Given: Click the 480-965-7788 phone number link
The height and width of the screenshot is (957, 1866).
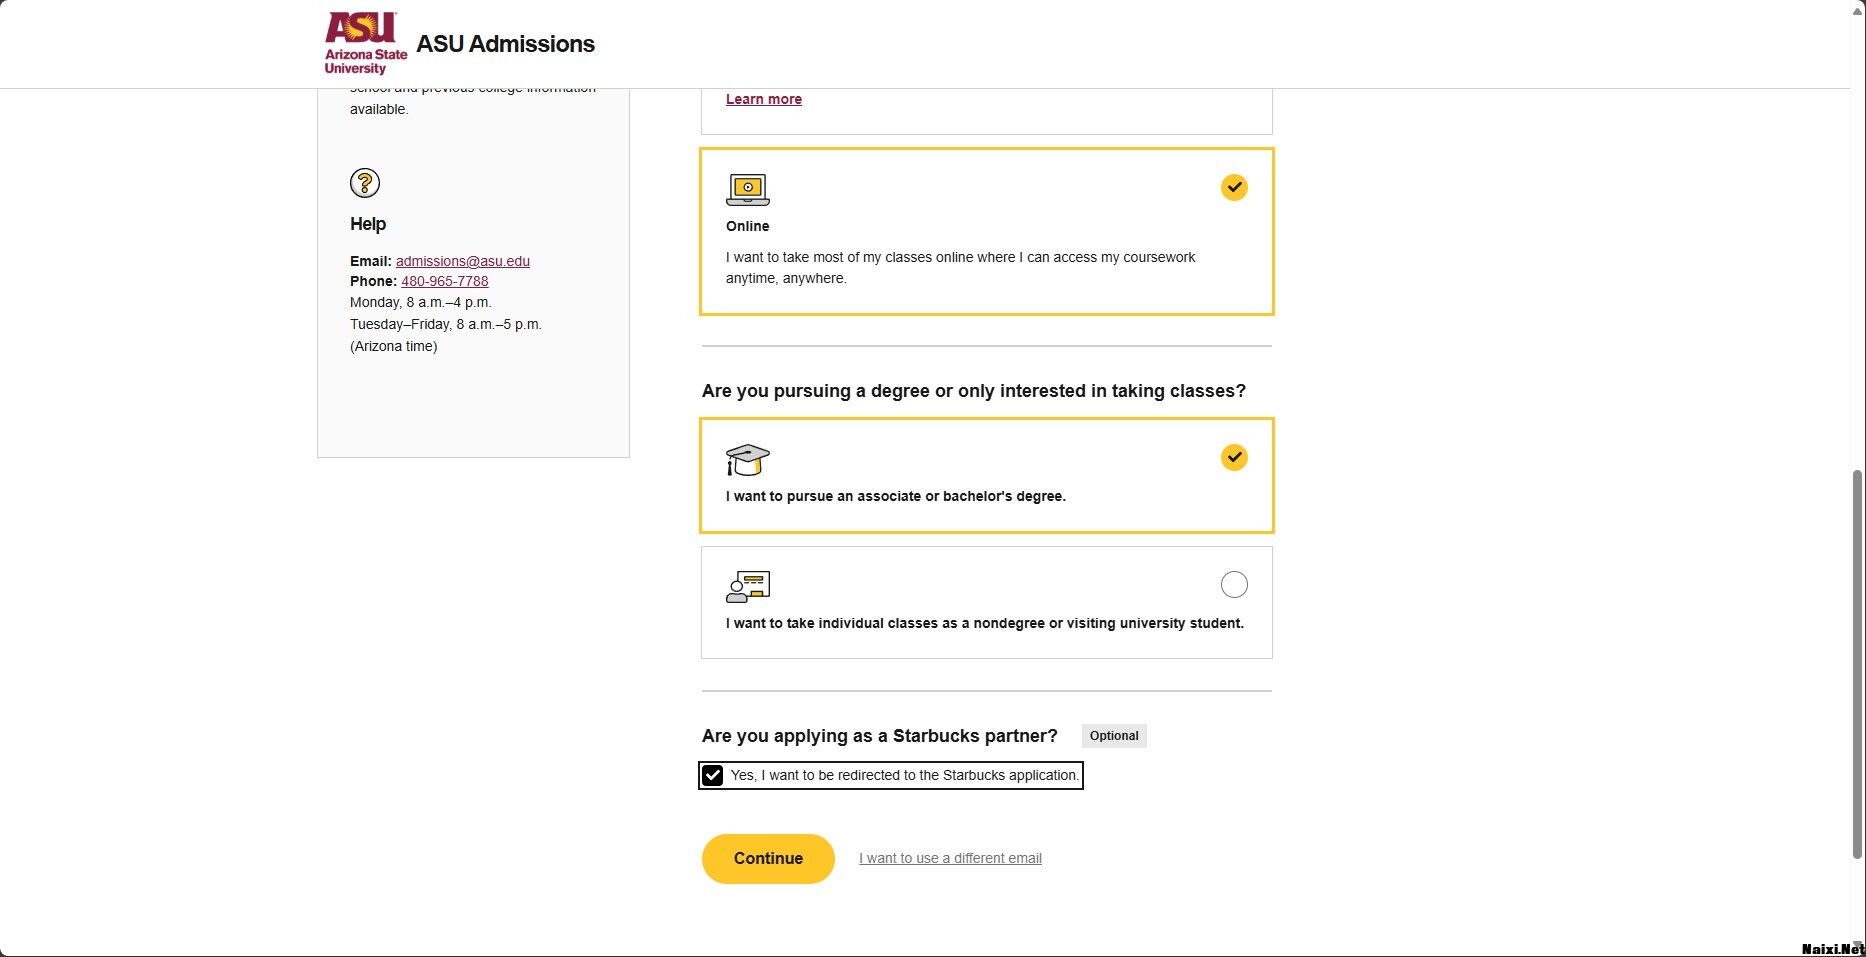Looking at the screenshot, I should [444, 281].
